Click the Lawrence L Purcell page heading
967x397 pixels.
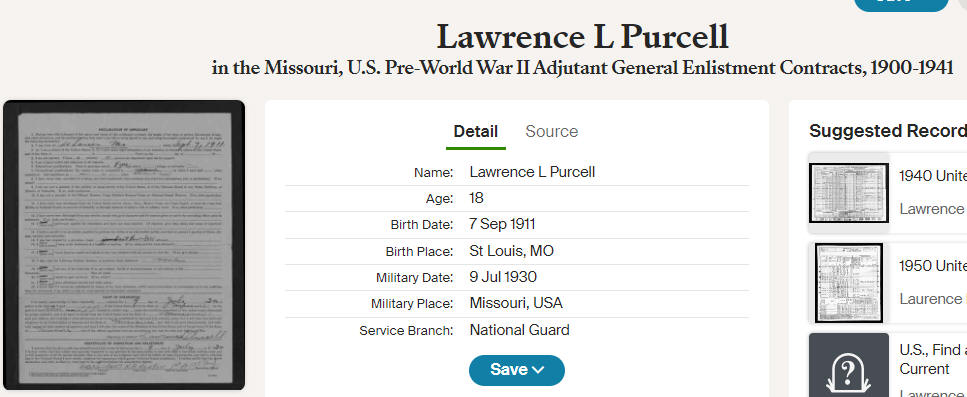click(x=582, y=36)
